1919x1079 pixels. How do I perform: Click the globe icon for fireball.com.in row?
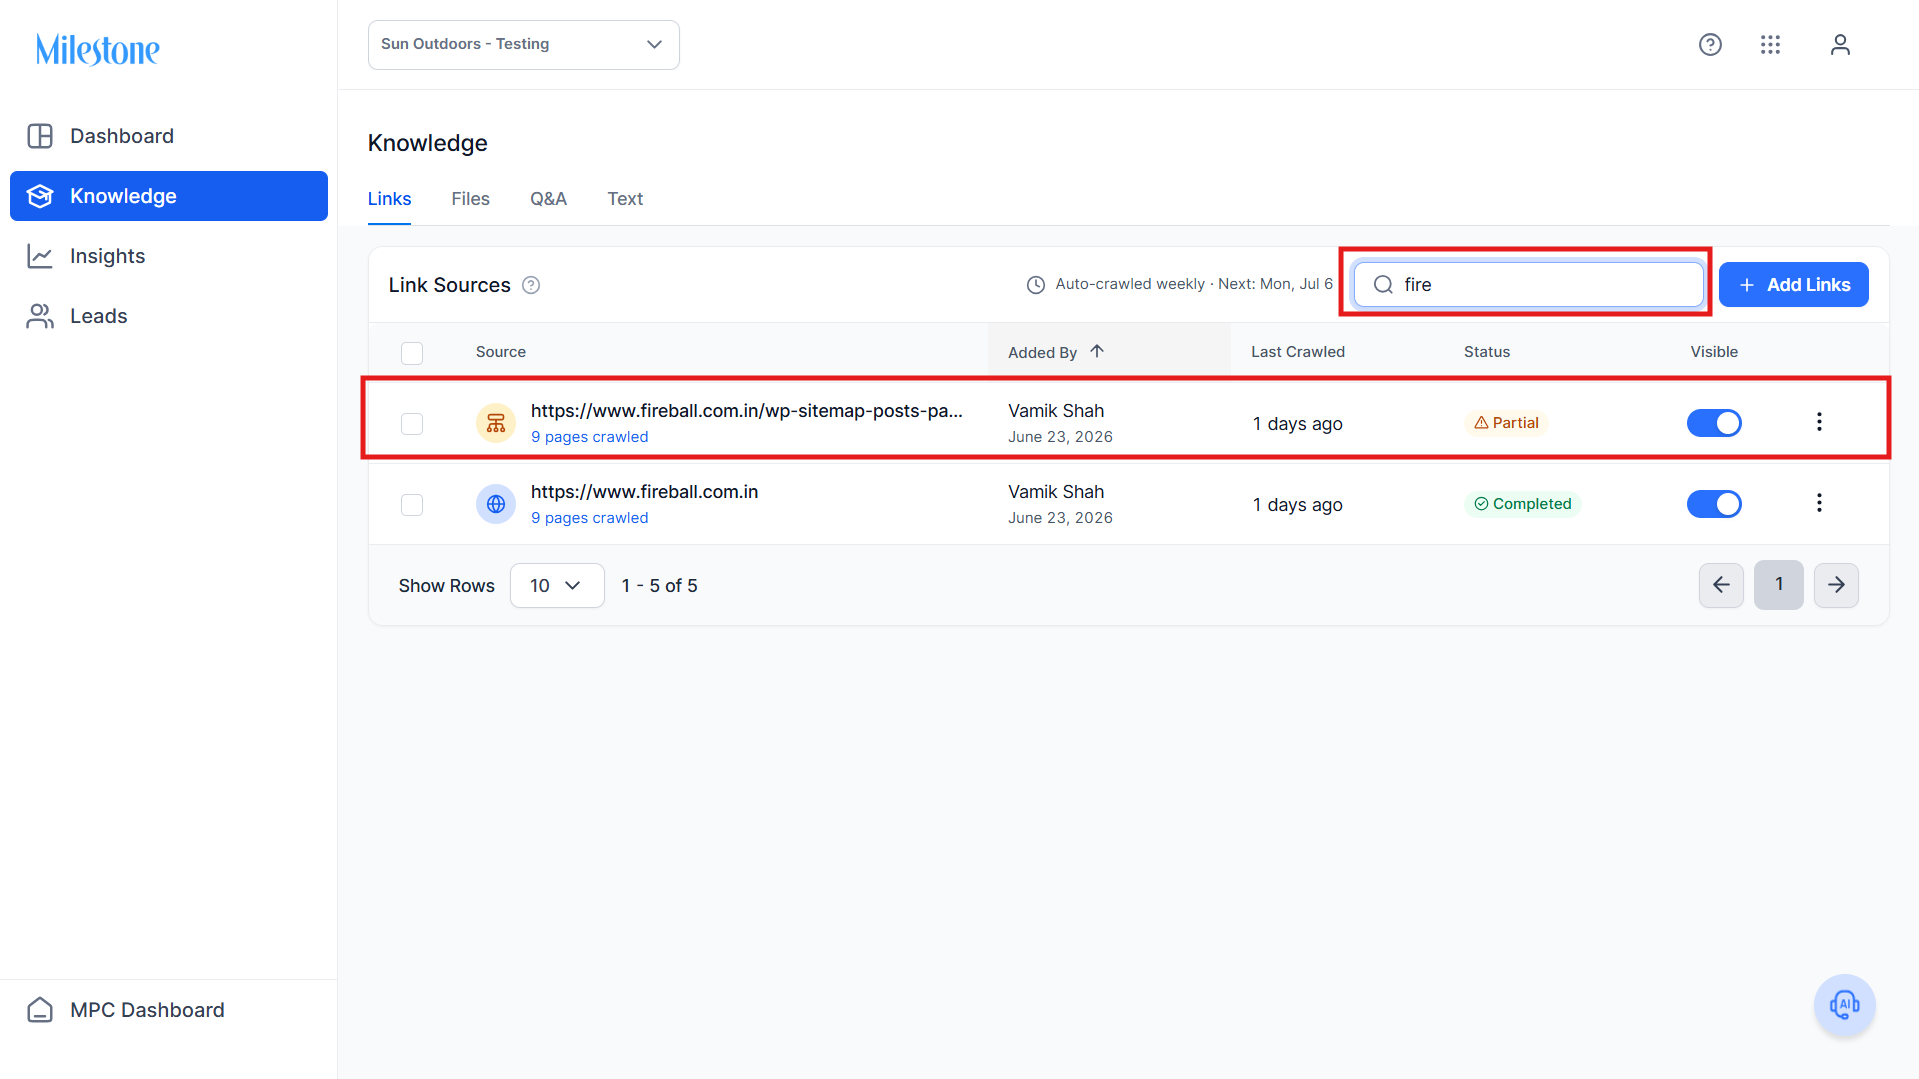pyautogui.click(x=496, y=504)
